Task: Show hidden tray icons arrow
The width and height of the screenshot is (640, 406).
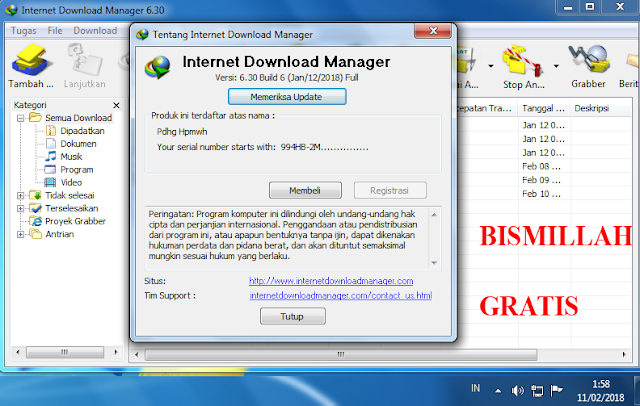Action: pyautogui.click(x=498, y=390)
